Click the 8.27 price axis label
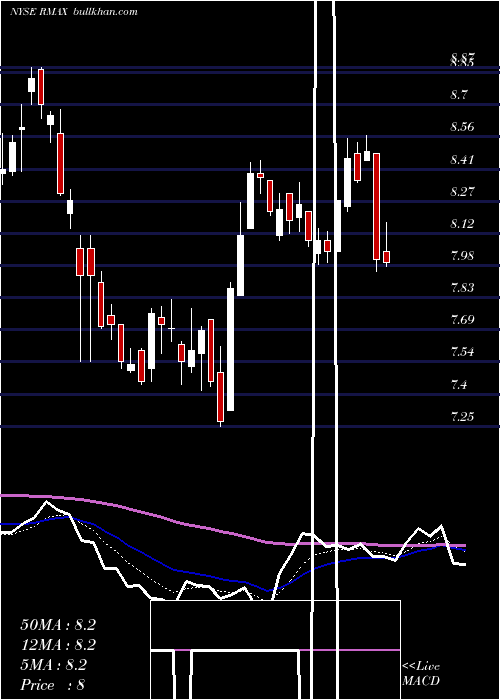Viewport: 500px width, 700px height. [463, 192]
